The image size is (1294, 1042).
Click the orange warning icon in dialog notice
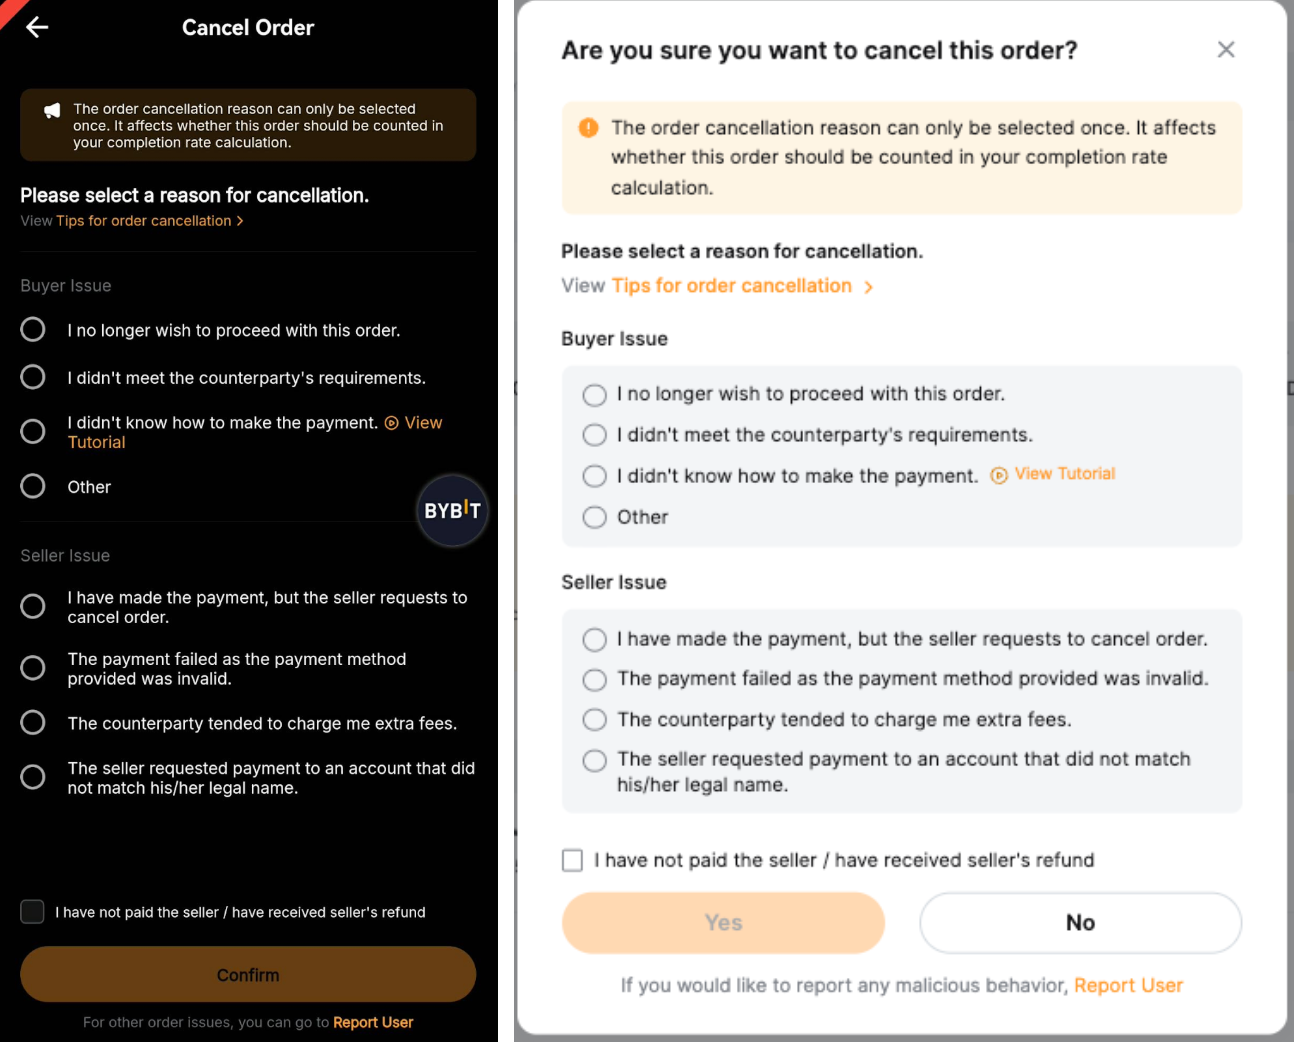[589, 128]
